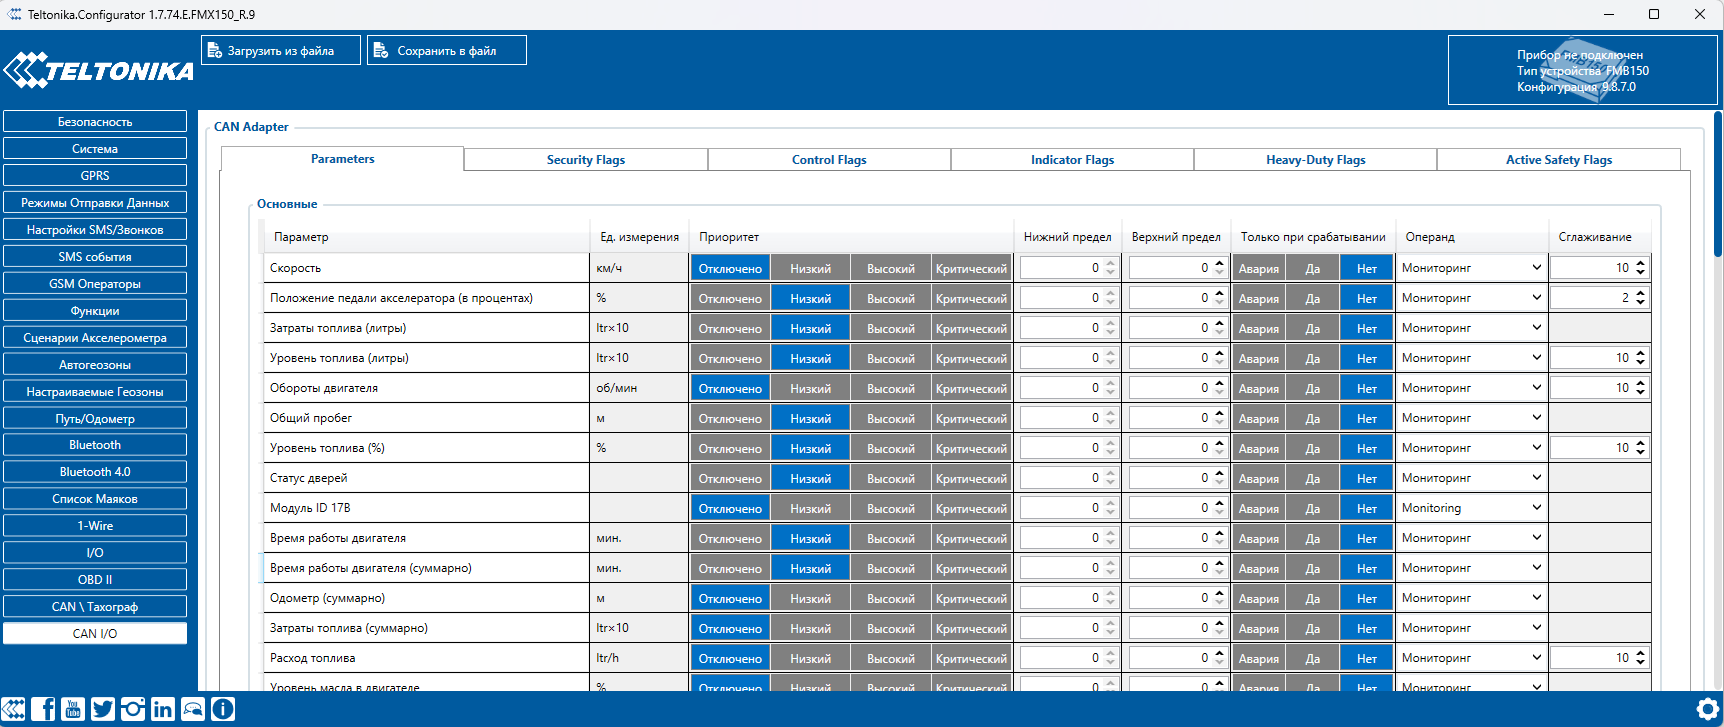Set Затраты топлива (литры) priority to Отключено
Image resolution: width=1724 pixels, height=727 pixels.
730,328
